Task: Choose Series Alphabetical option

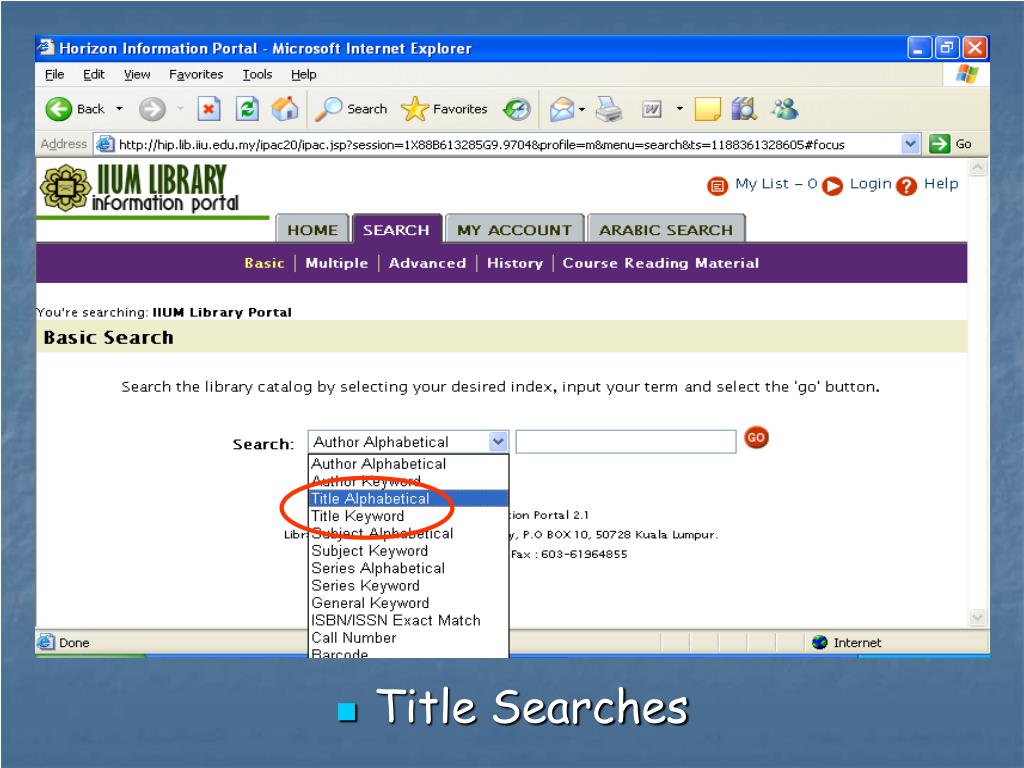Action: (408, 568)
